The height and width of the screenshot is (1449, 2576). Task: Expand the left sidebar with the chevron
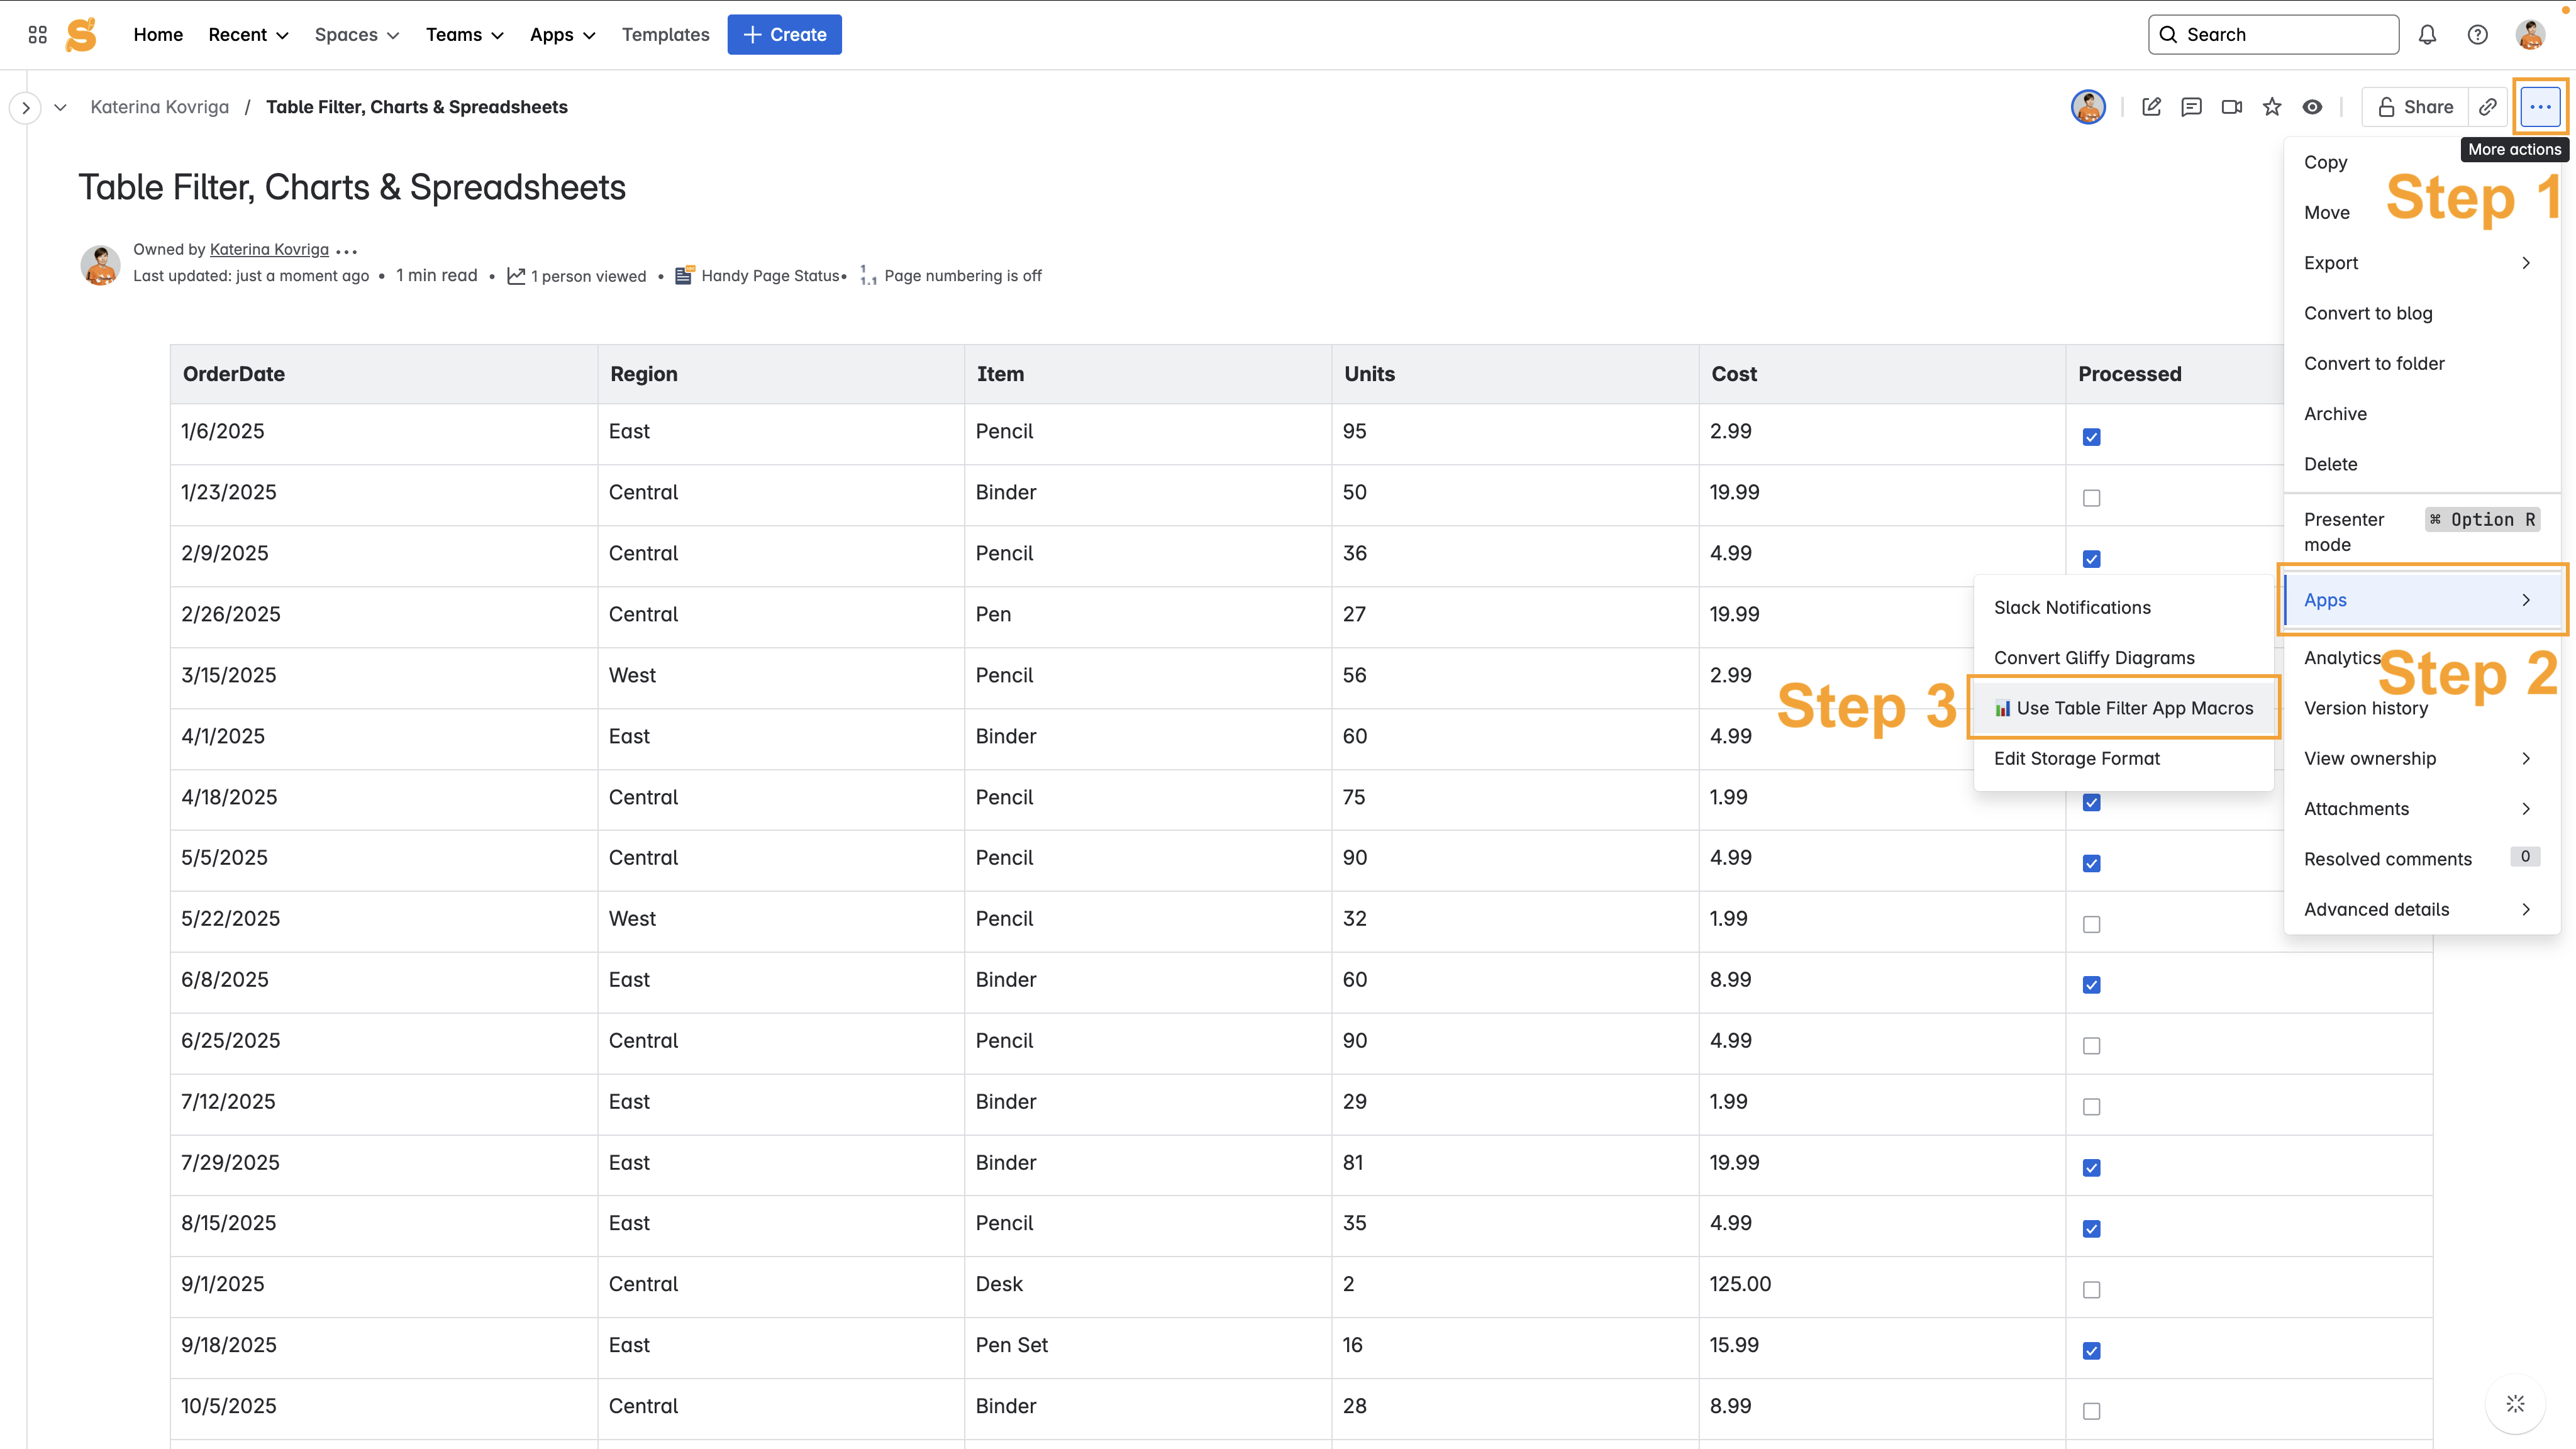pos(26,107)
